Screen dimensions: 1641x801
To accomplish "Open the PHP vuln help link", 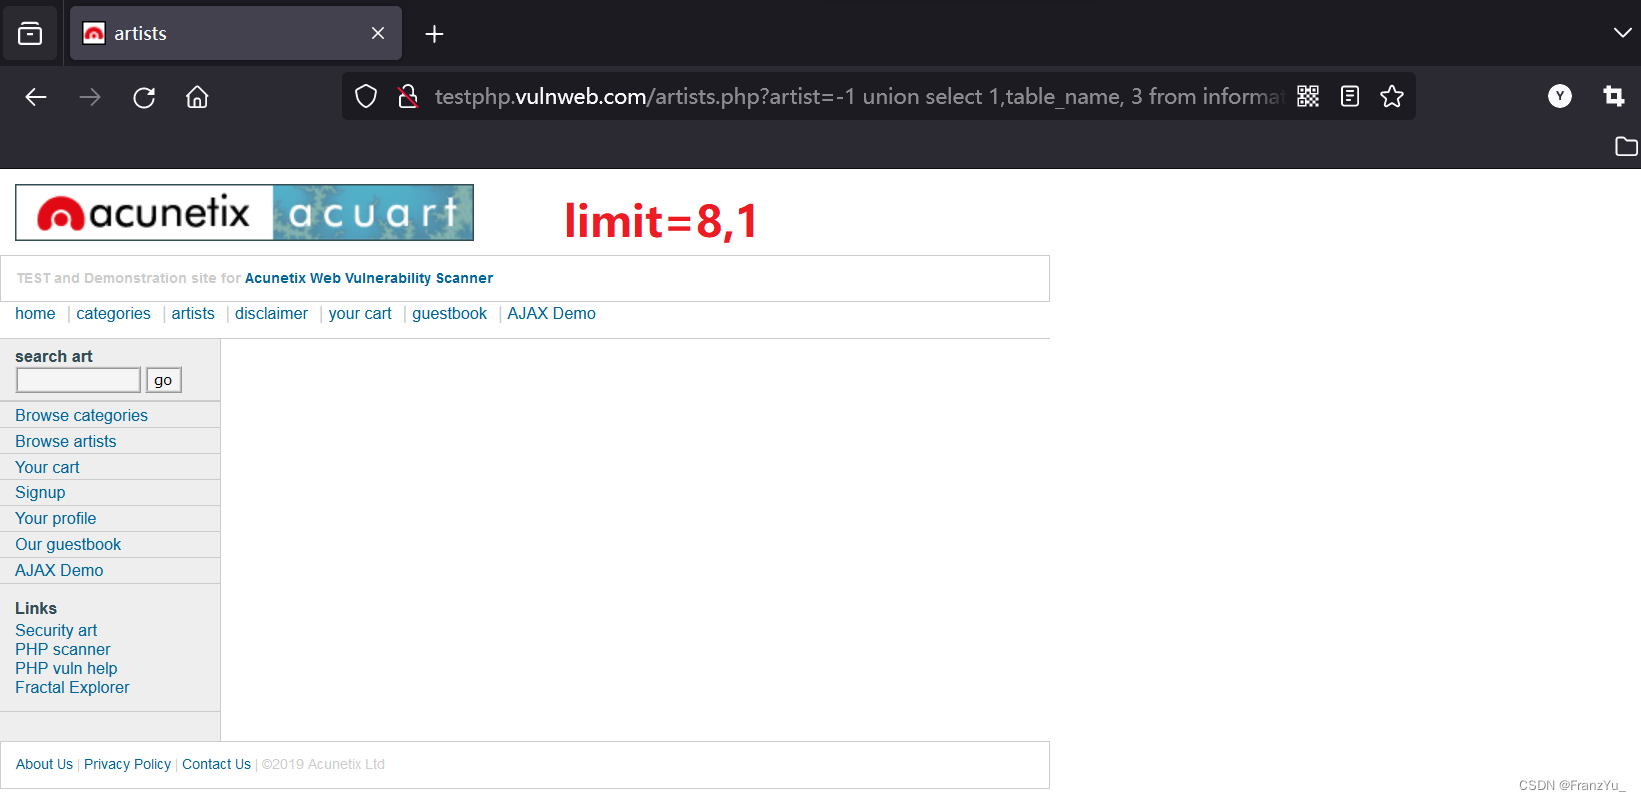I will pos(66,668).
